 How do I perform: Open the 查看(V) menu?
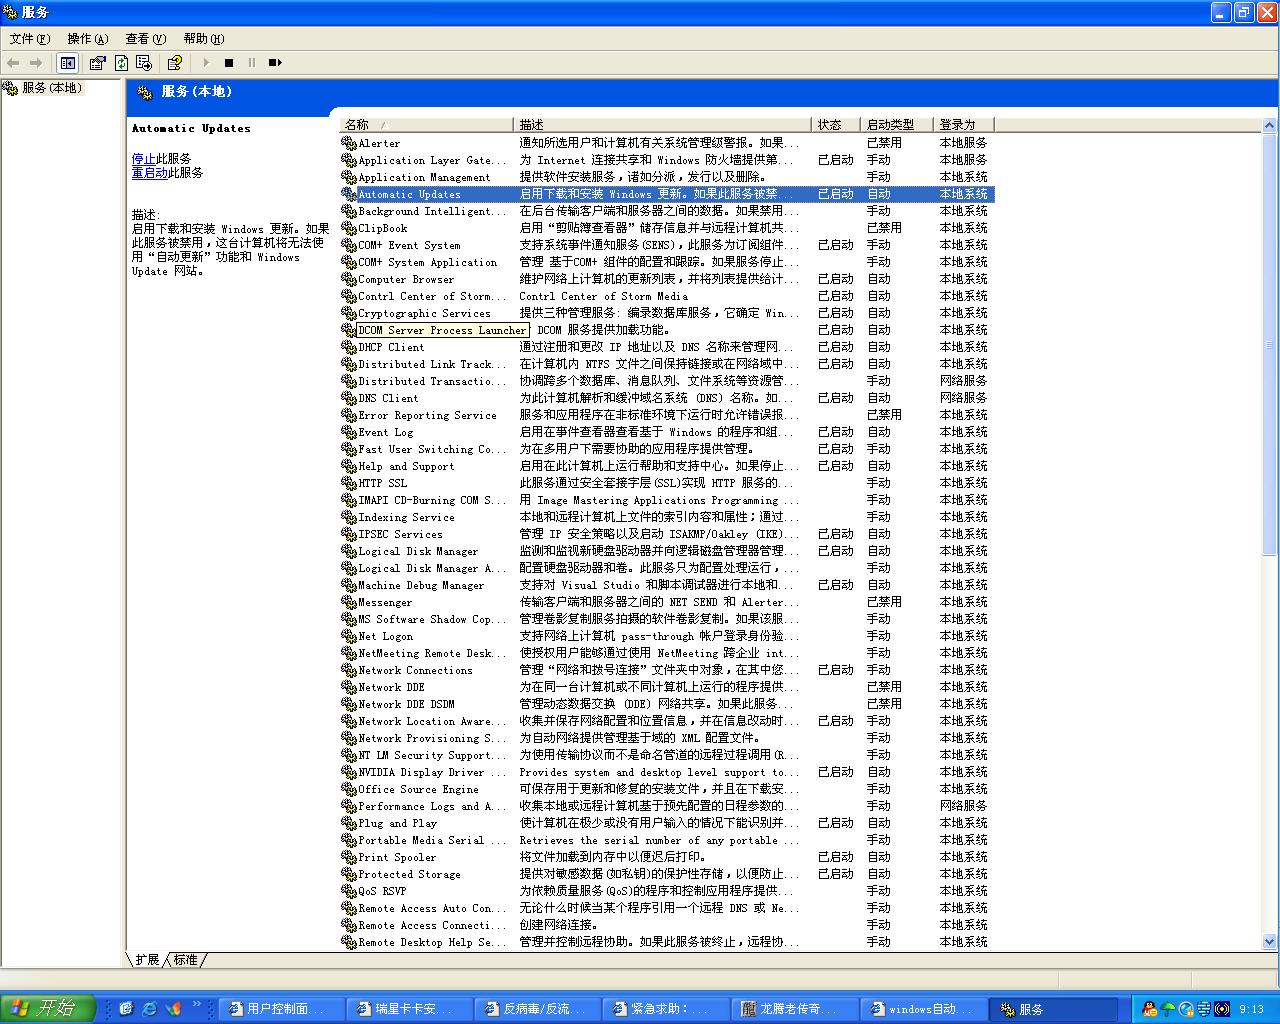point(145,39)
